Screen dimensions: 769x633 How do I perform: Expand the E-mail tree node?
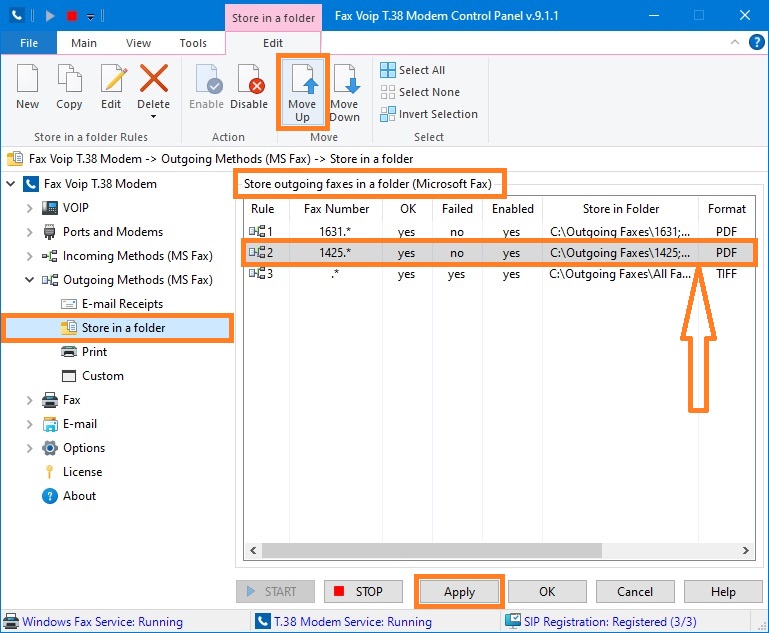tap(29, 424)
